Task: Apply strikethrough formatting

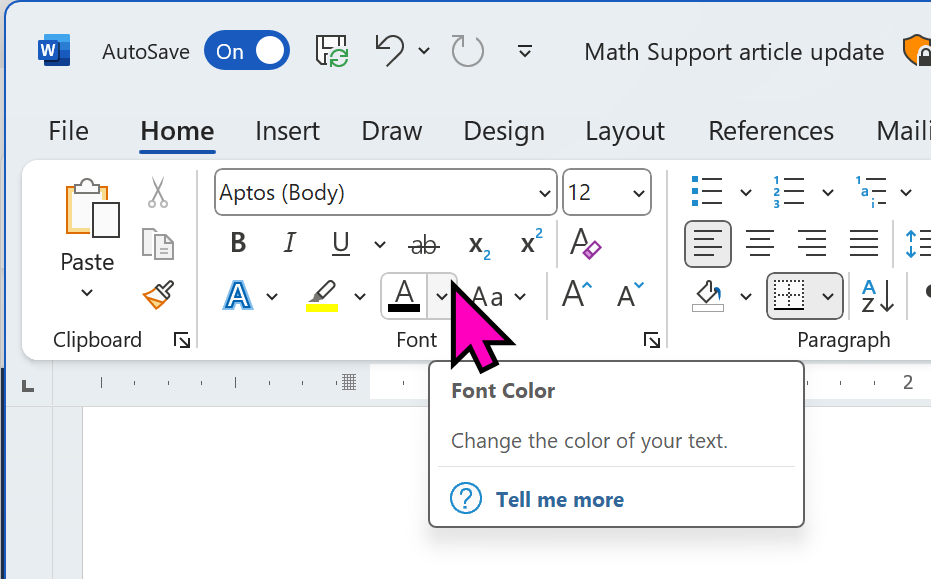Action: pos(425,244)
